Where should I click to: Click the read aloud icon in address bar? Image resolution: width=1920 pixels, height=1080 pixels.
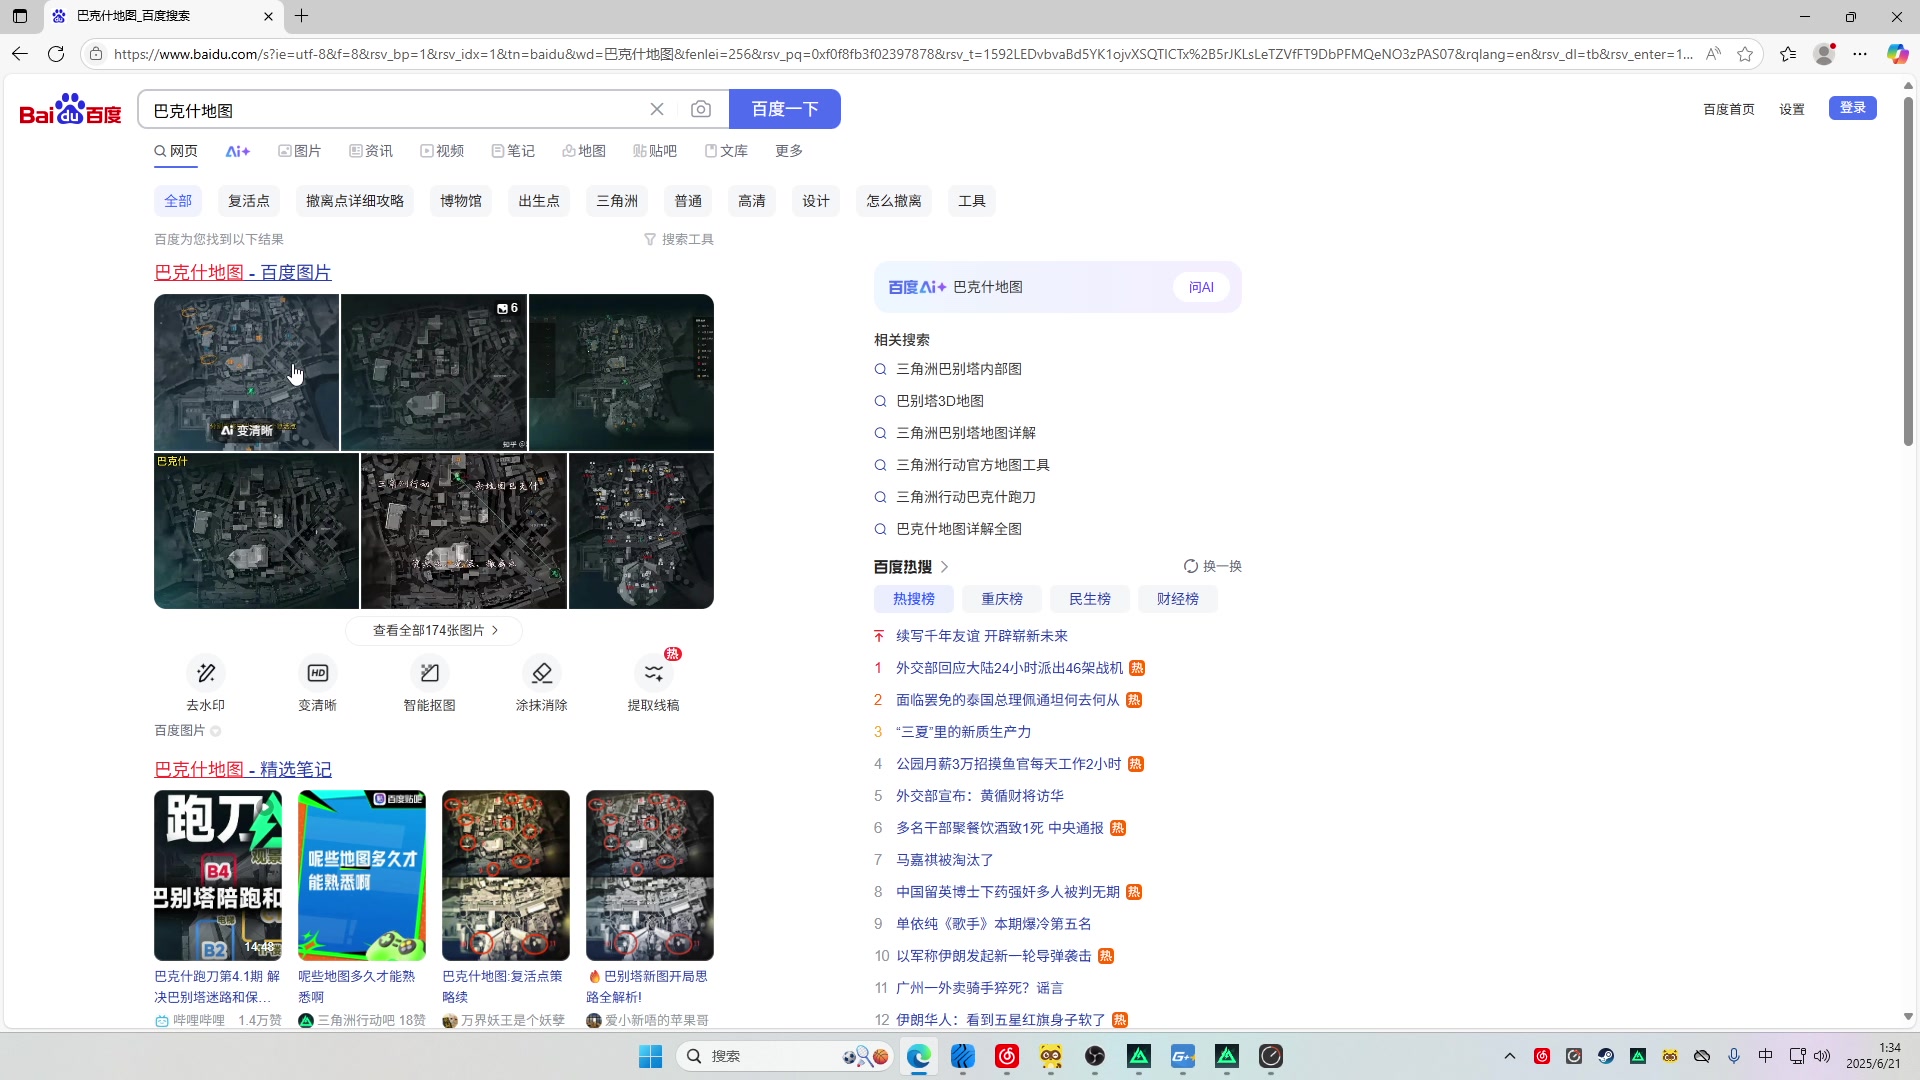click(x=1713, y=54)
